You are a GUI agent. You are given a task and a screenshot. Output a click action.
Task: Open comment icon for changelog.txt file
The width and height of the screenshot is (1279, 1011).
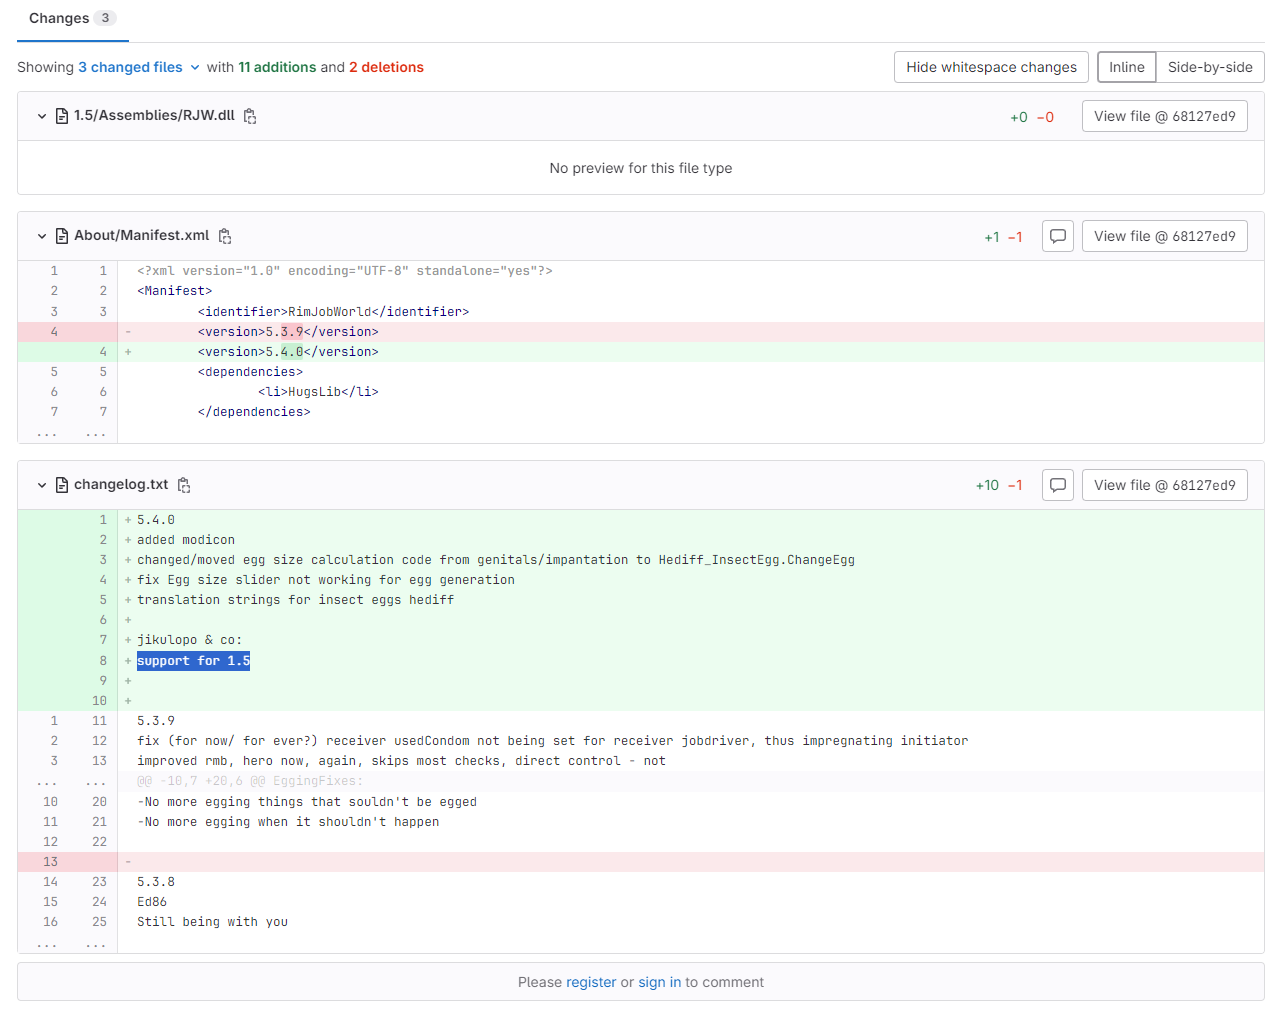[1058, 485]
